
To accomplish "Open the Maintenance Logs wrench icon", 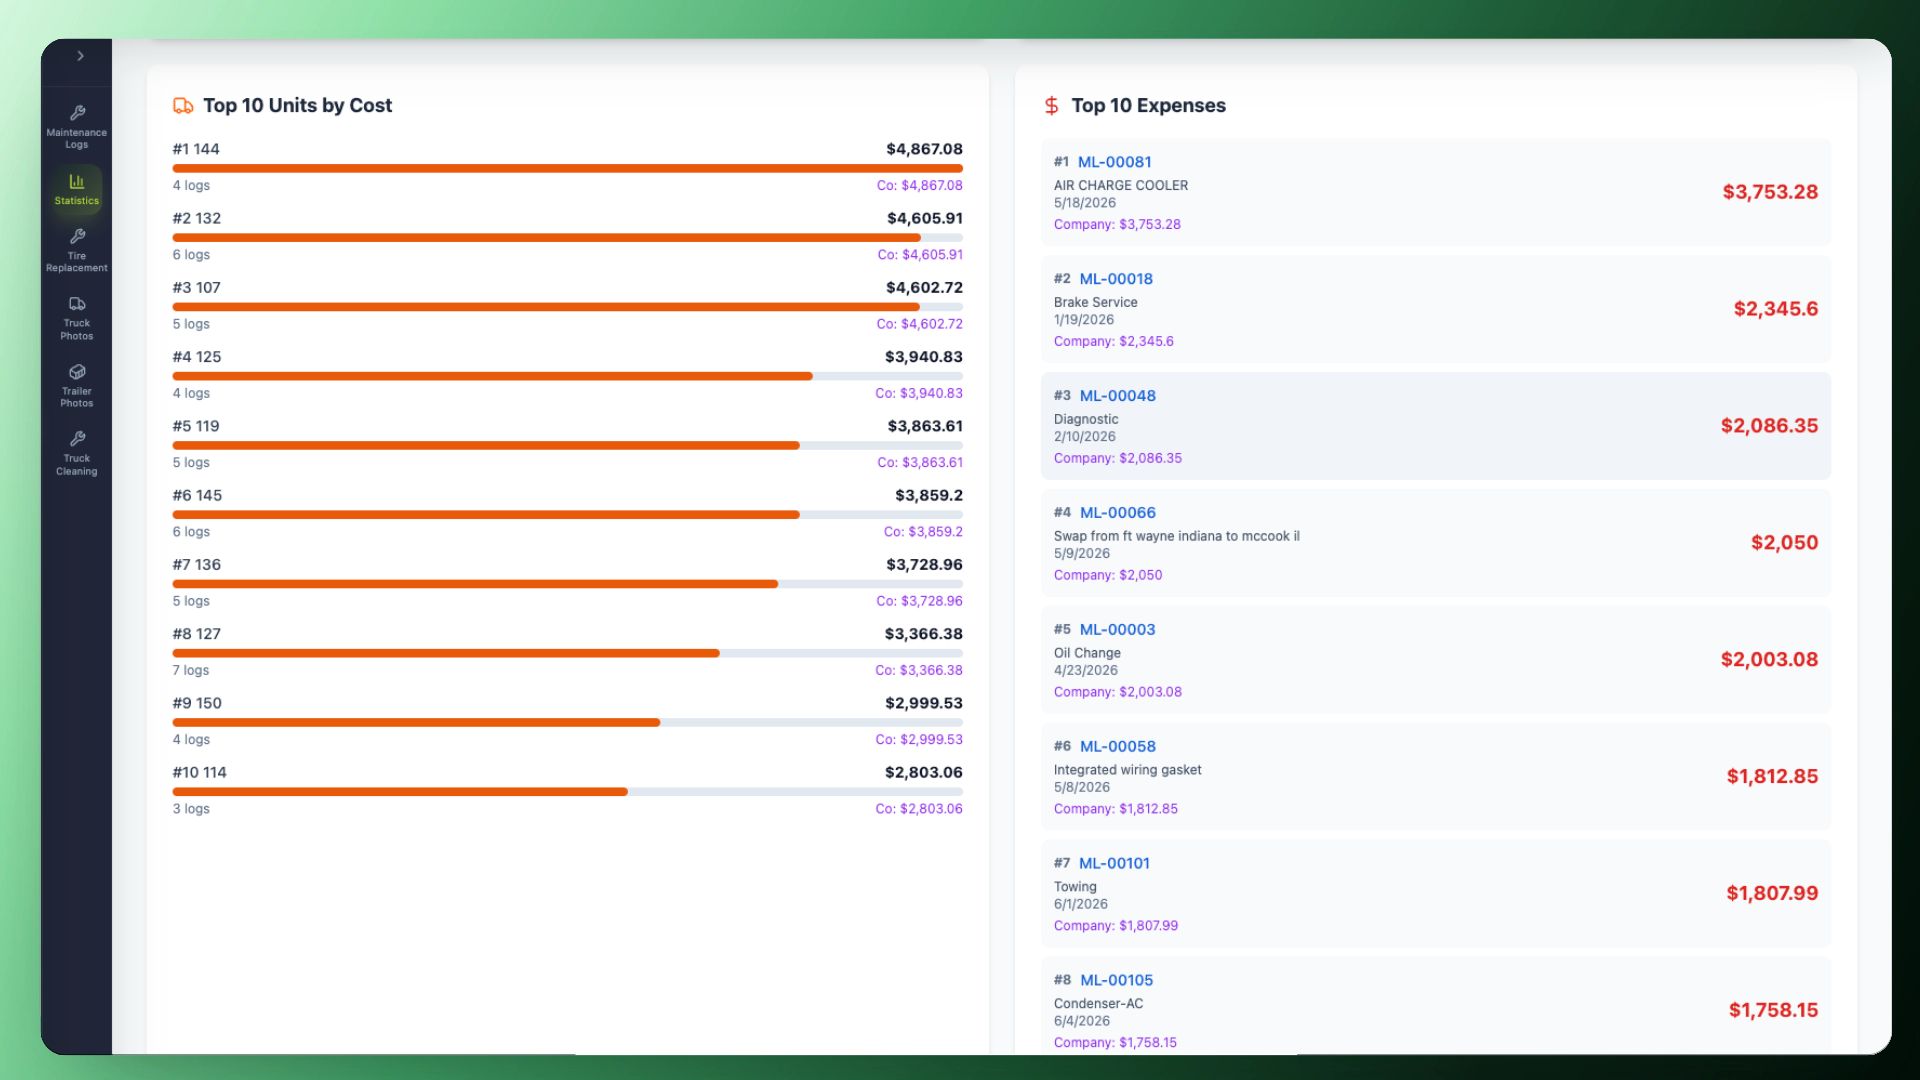I will [77, 113].
